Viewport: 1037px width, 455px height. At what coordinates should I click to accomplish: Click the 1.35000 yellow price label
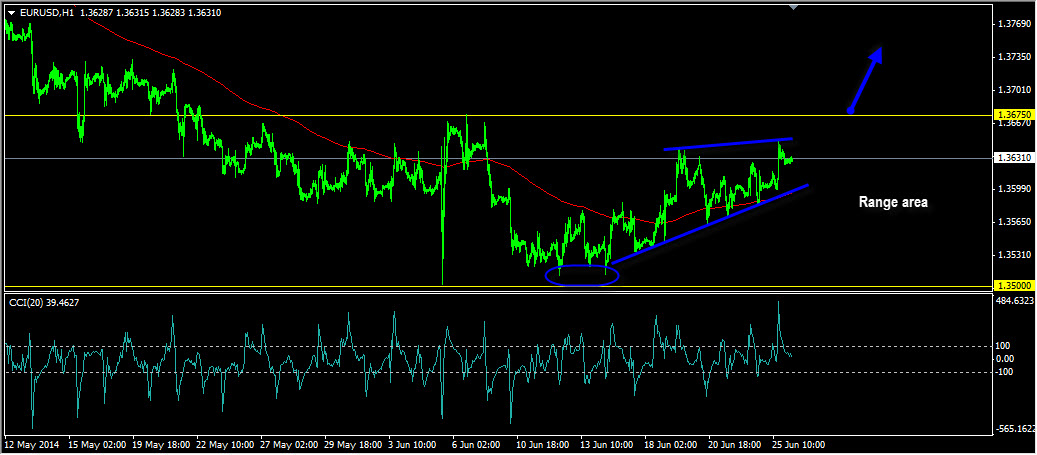click(x=1013, y=286)
